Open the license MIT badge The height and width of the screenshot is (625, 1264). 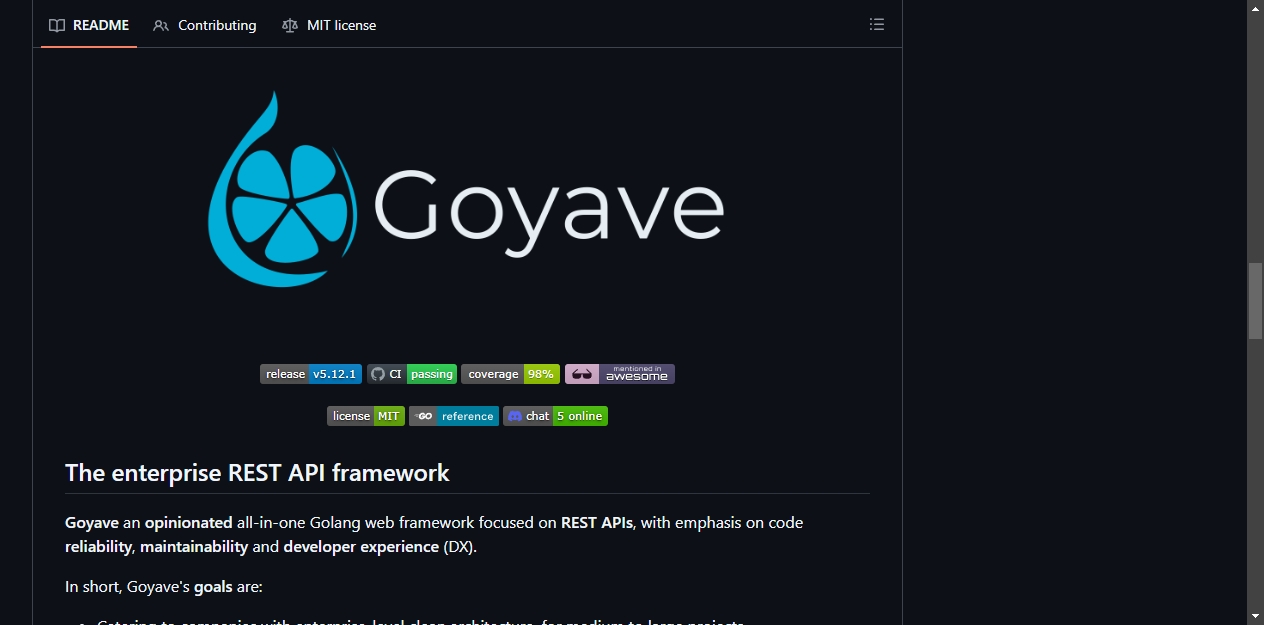point(366,416)
